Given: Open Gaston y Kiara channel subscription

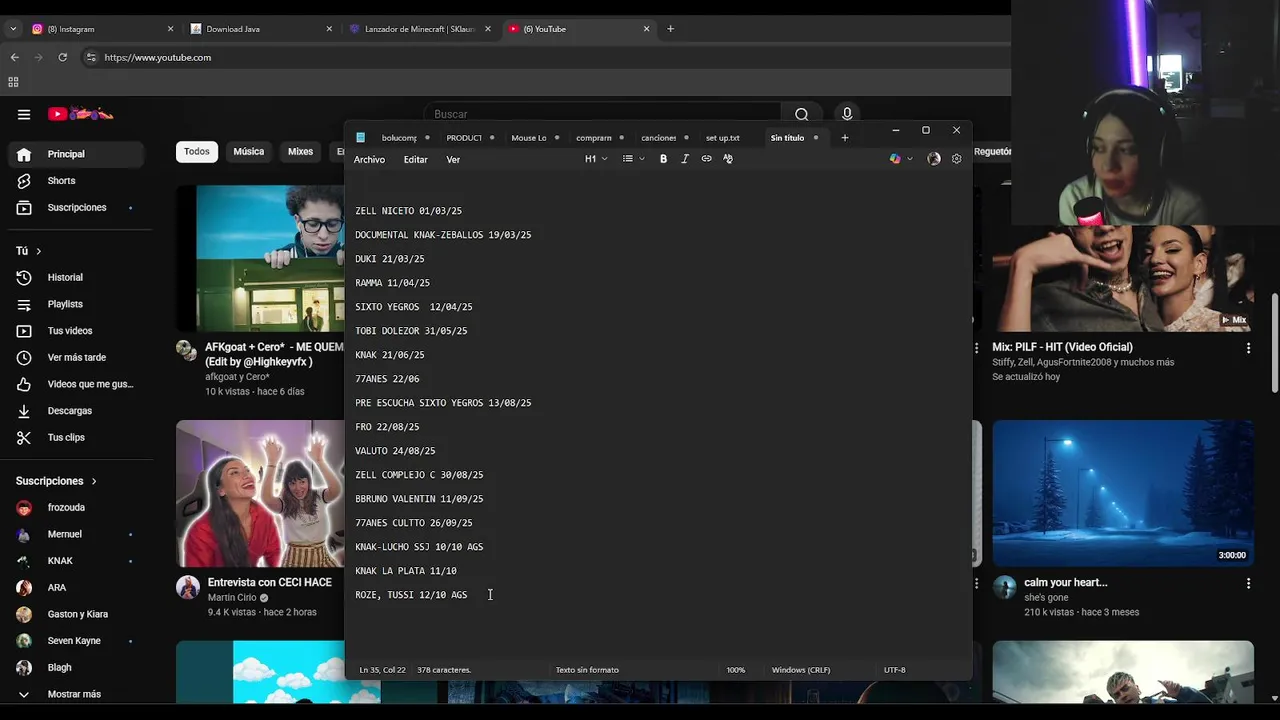Looking at the screenshot, I should point(76,614).
